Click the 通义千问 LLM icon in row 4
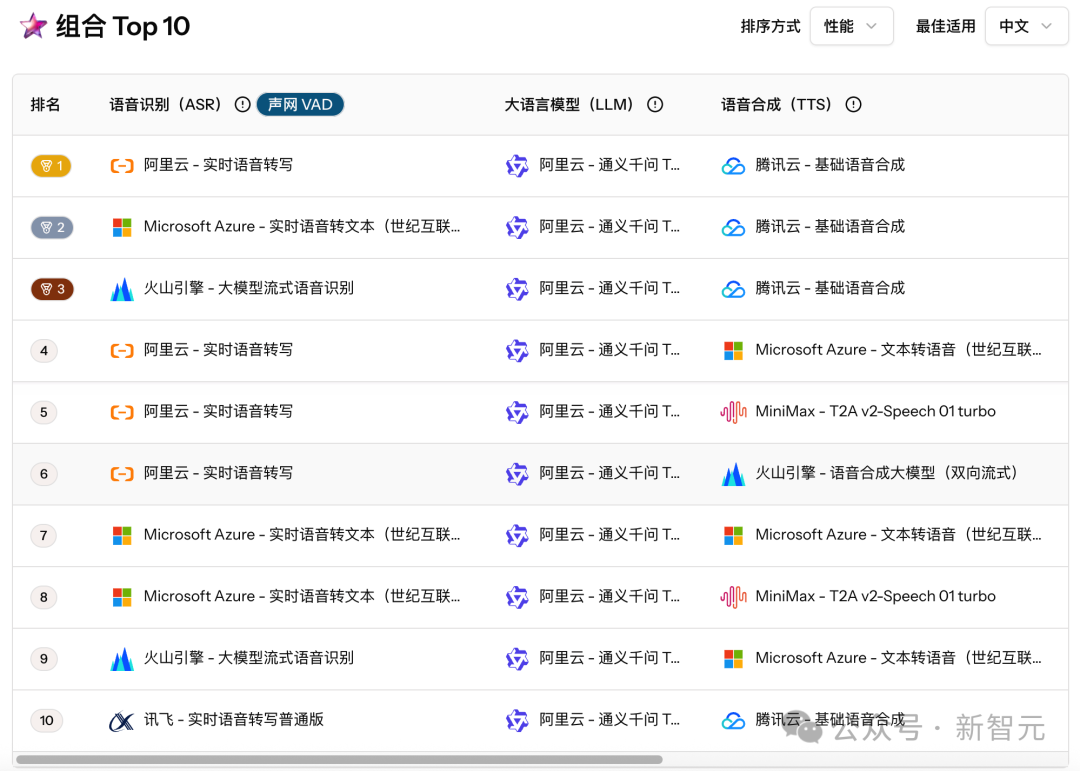The image size is (1080, 771). pos(517,350)
